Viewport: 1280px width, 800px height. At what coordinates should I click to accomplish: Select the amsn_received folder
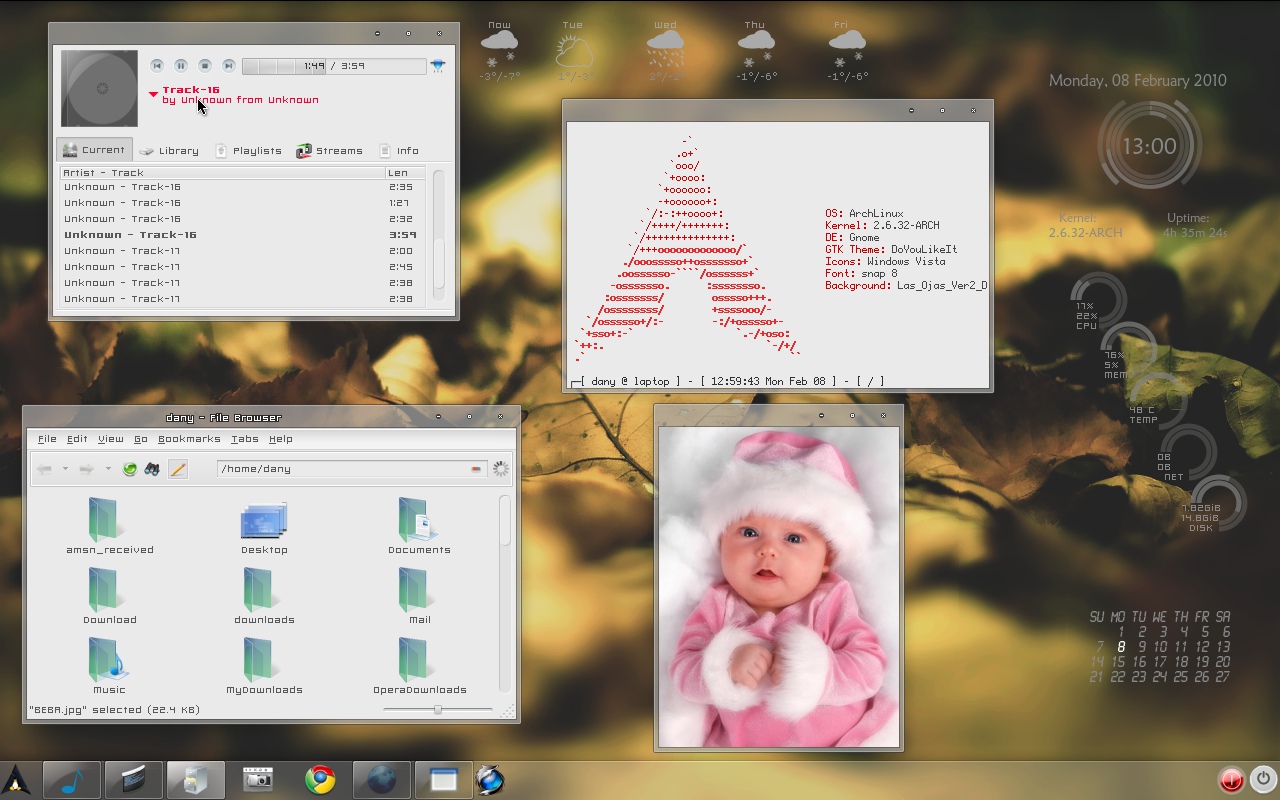click(110, 526)
